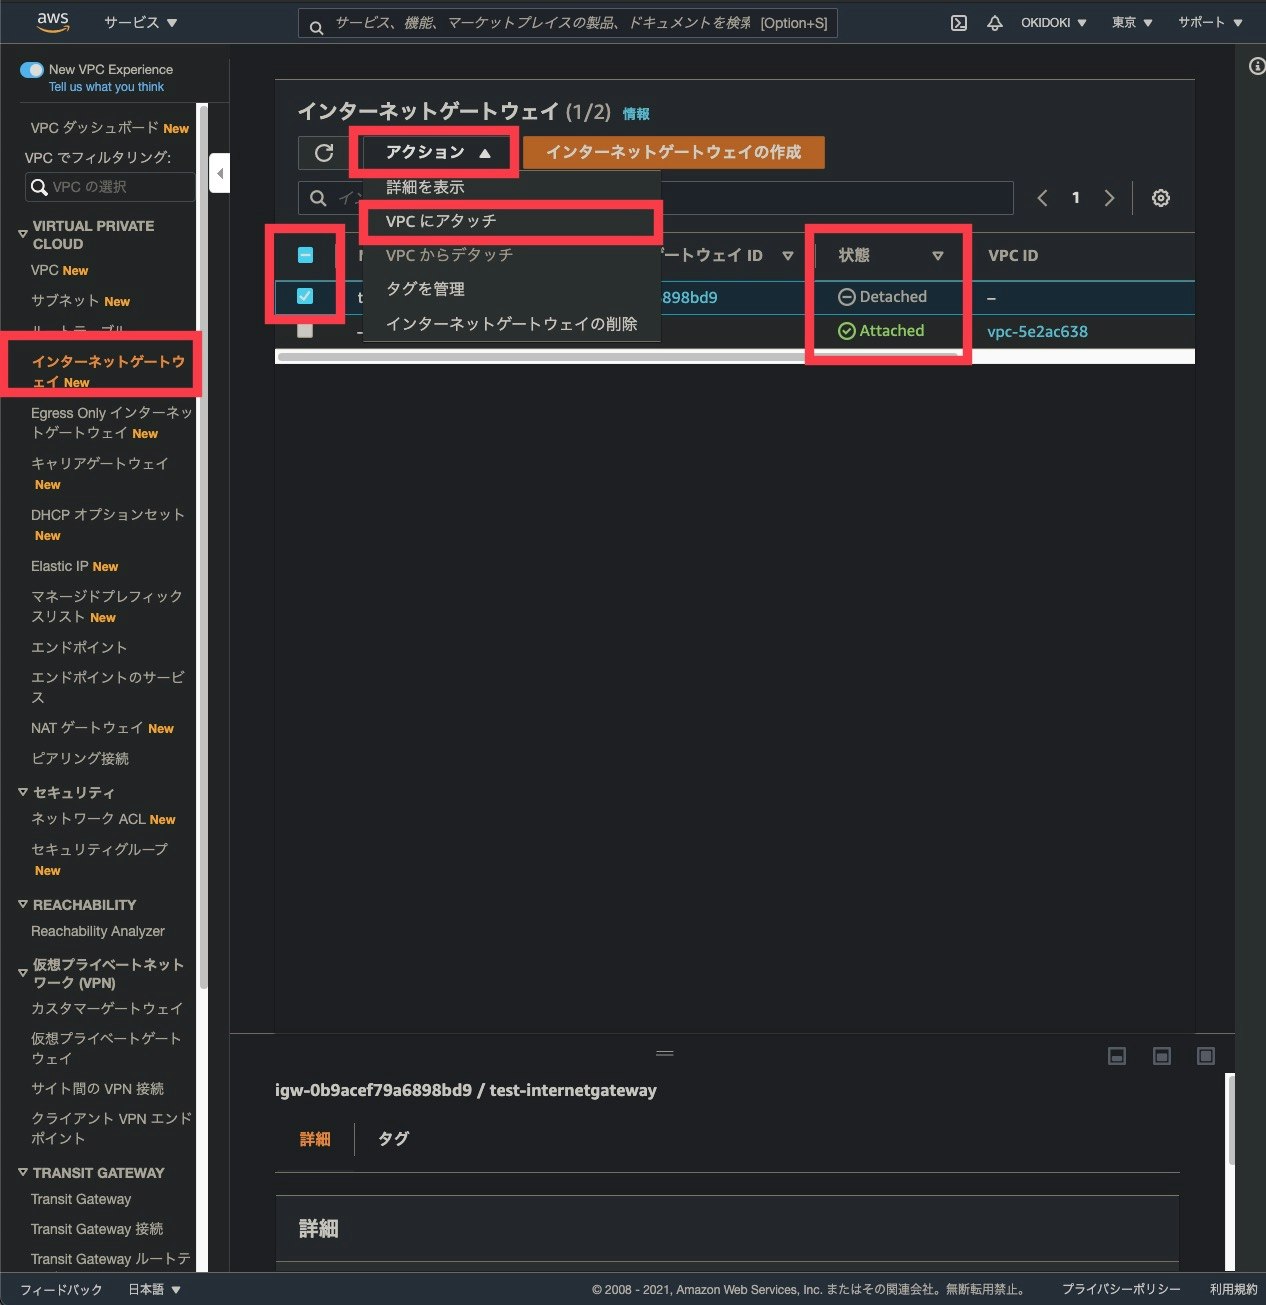The height and width of the screenshot is (1305, 1266).
Task: Open NAT ゲートウェイ in sidebar
Action: point(87,728)
